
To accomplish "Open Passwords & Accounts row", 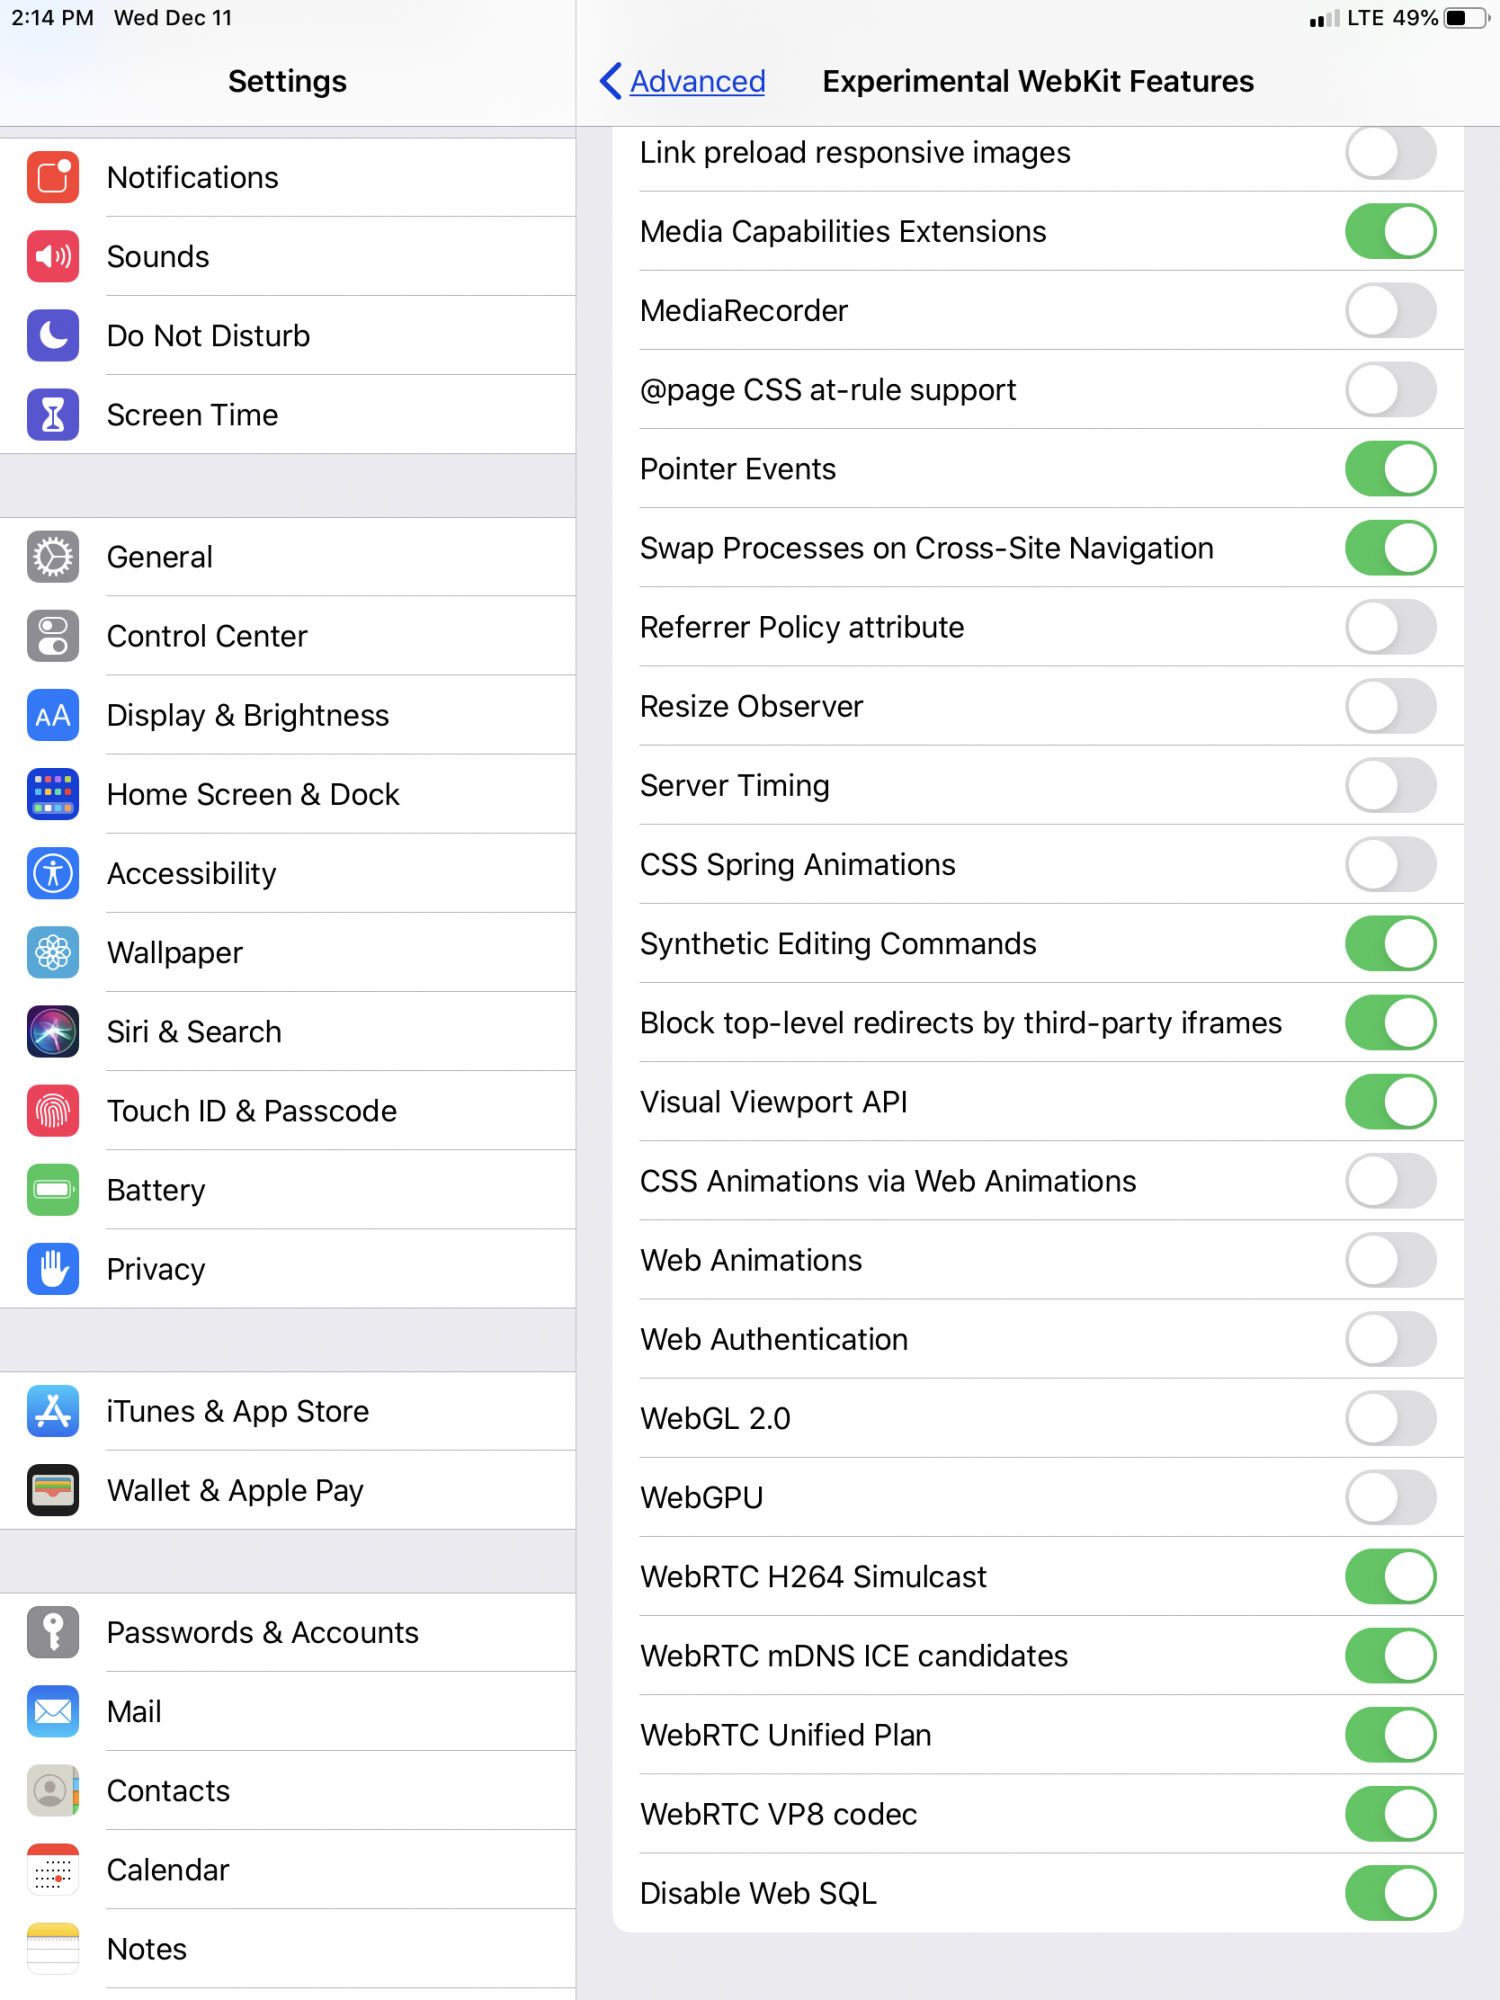I will tap(288, 1632).
